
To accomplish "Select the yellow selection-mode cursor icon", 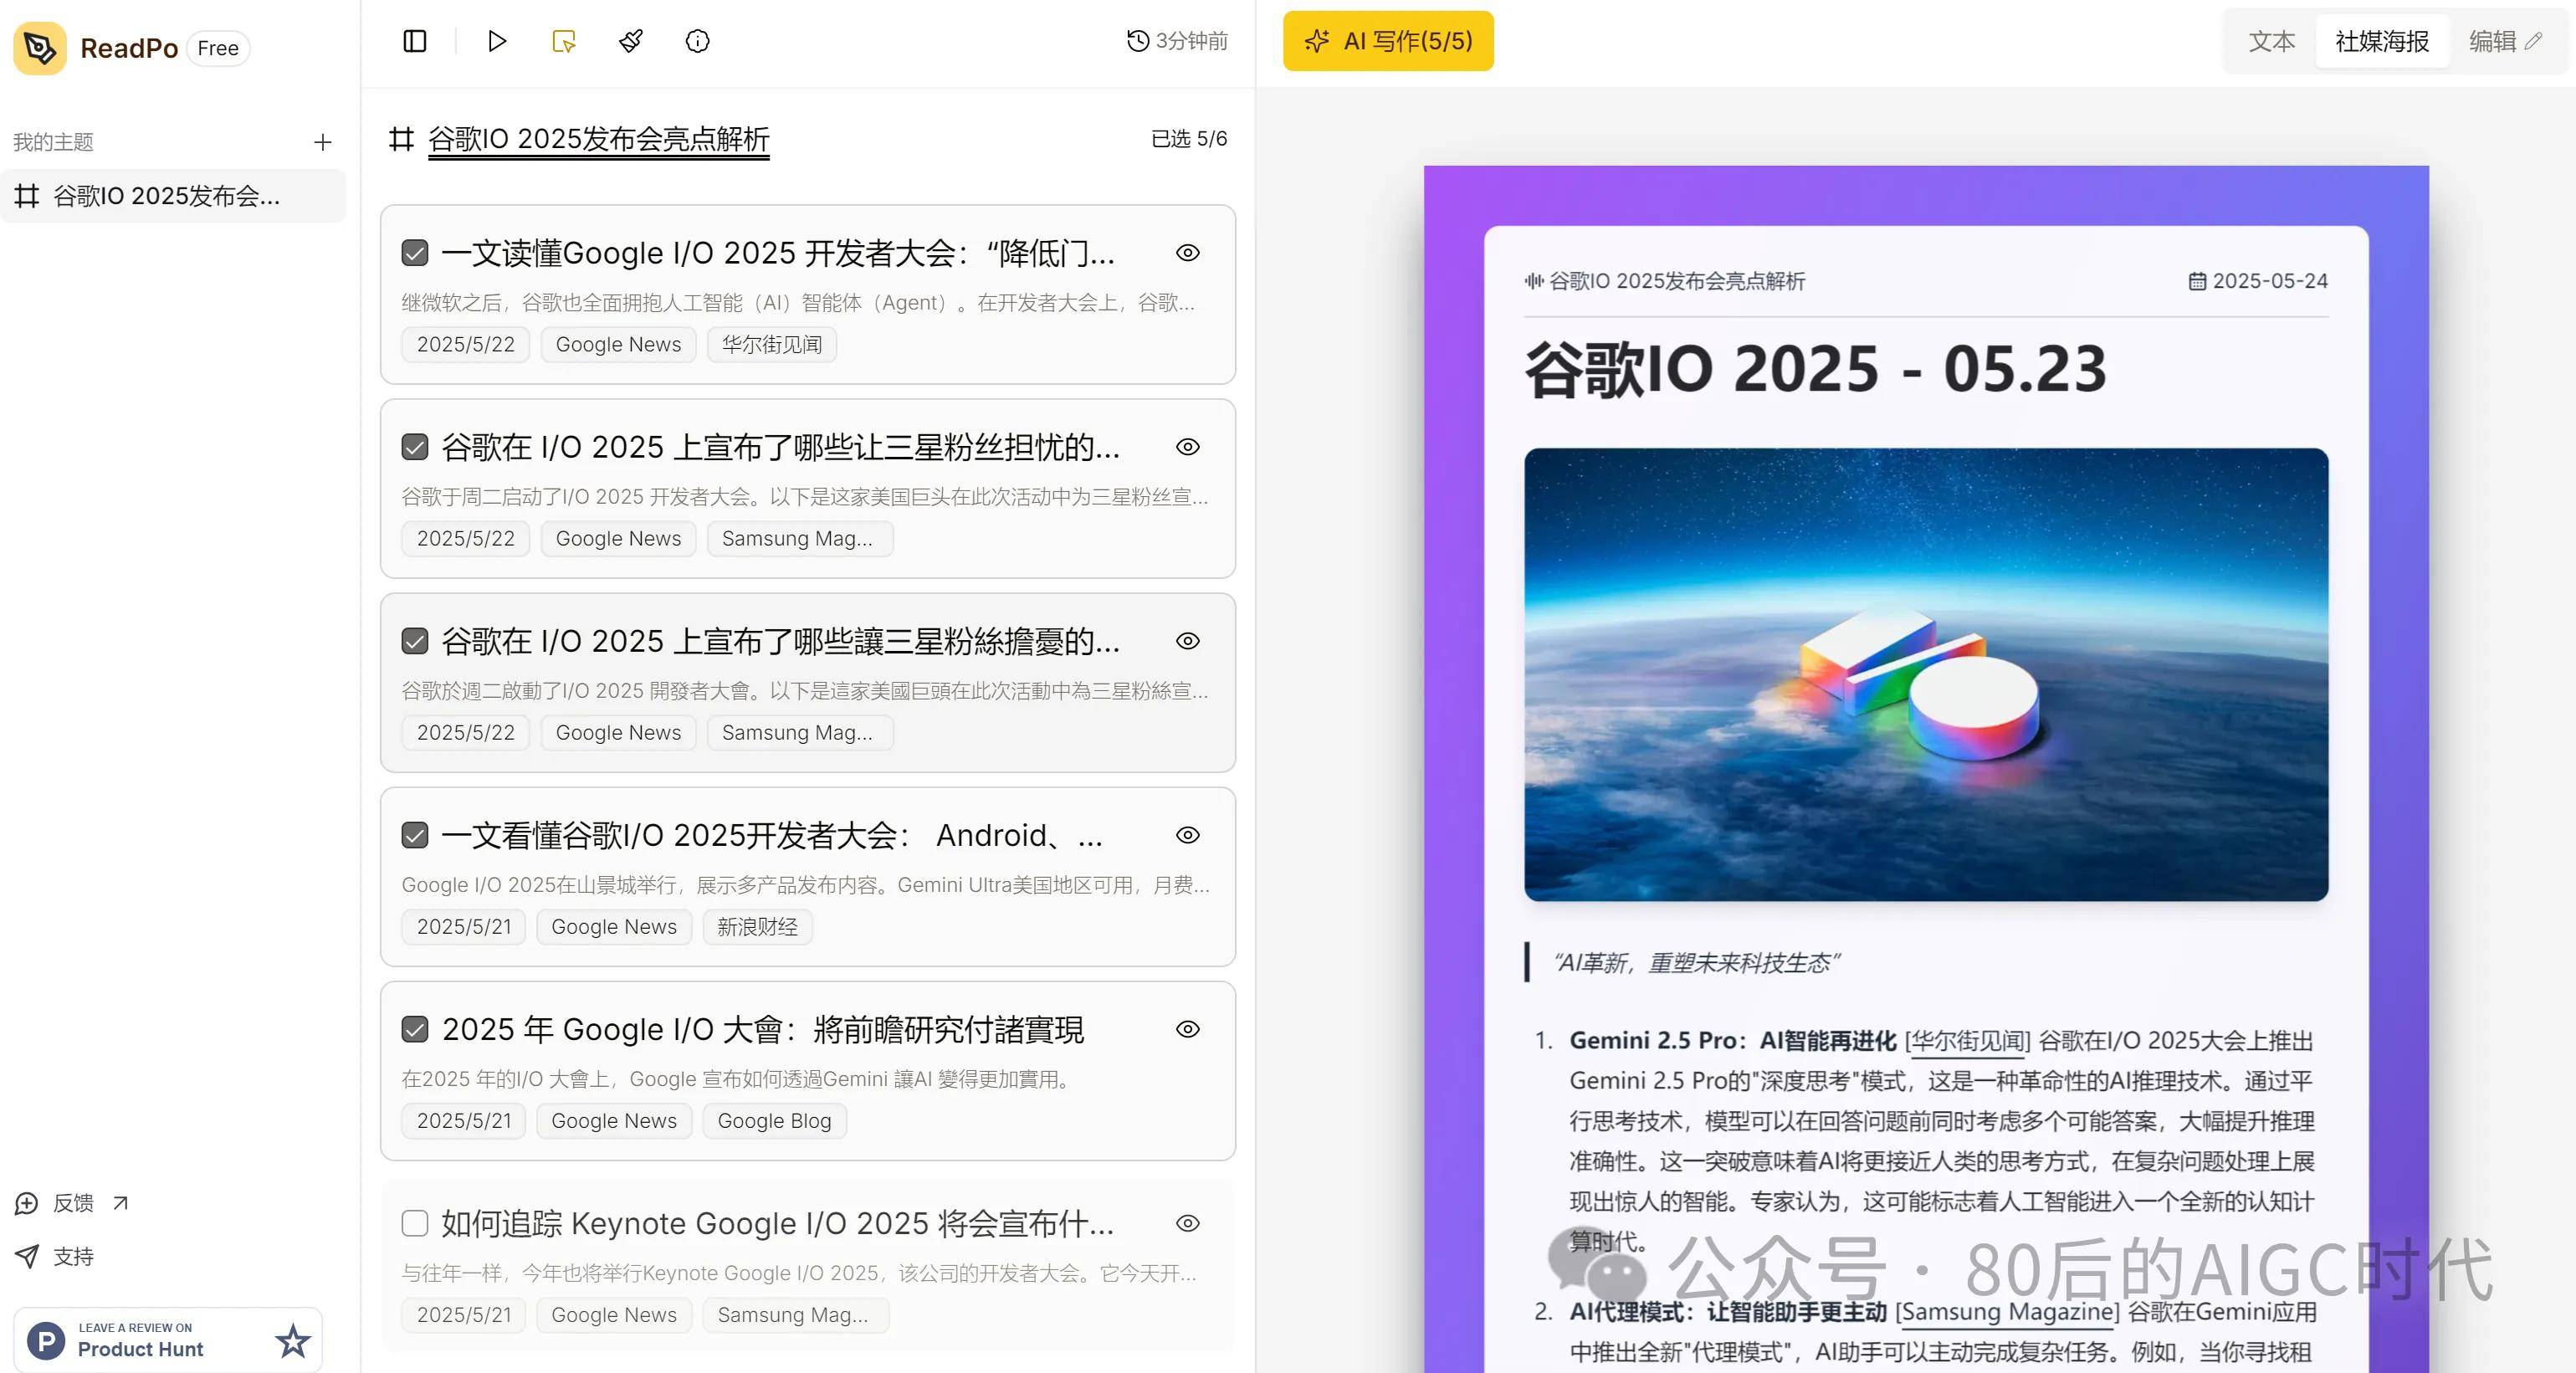I will (x=563, y=41).
